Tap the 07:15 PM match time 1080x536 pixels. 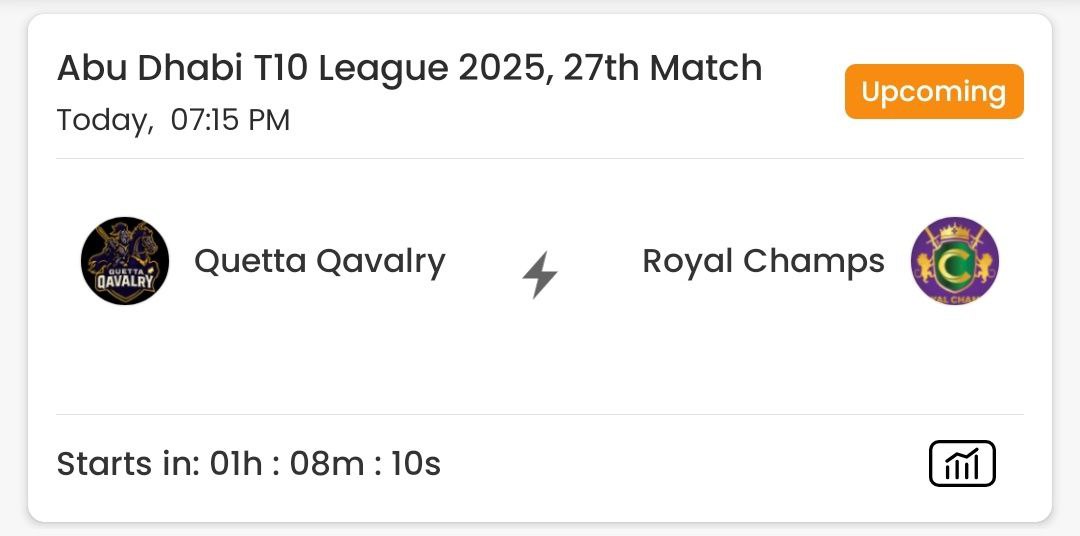pos(230,121)
